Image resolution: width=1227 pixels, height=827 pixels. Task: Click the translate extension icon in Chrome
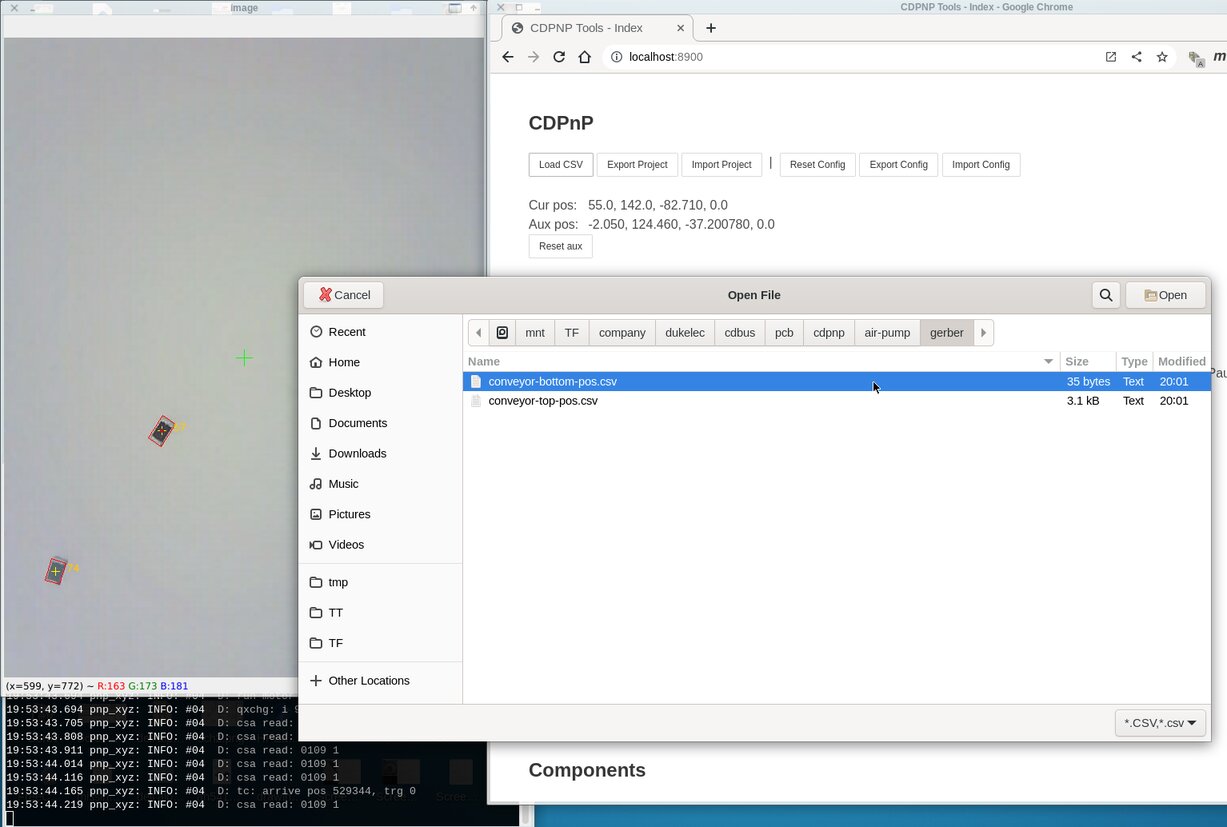coord(1196,57)
